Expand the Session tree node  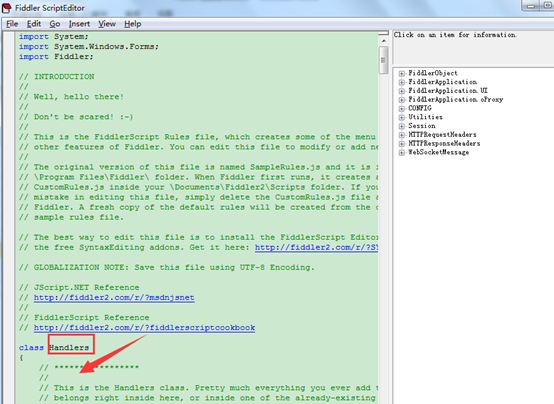pos(402,126)
